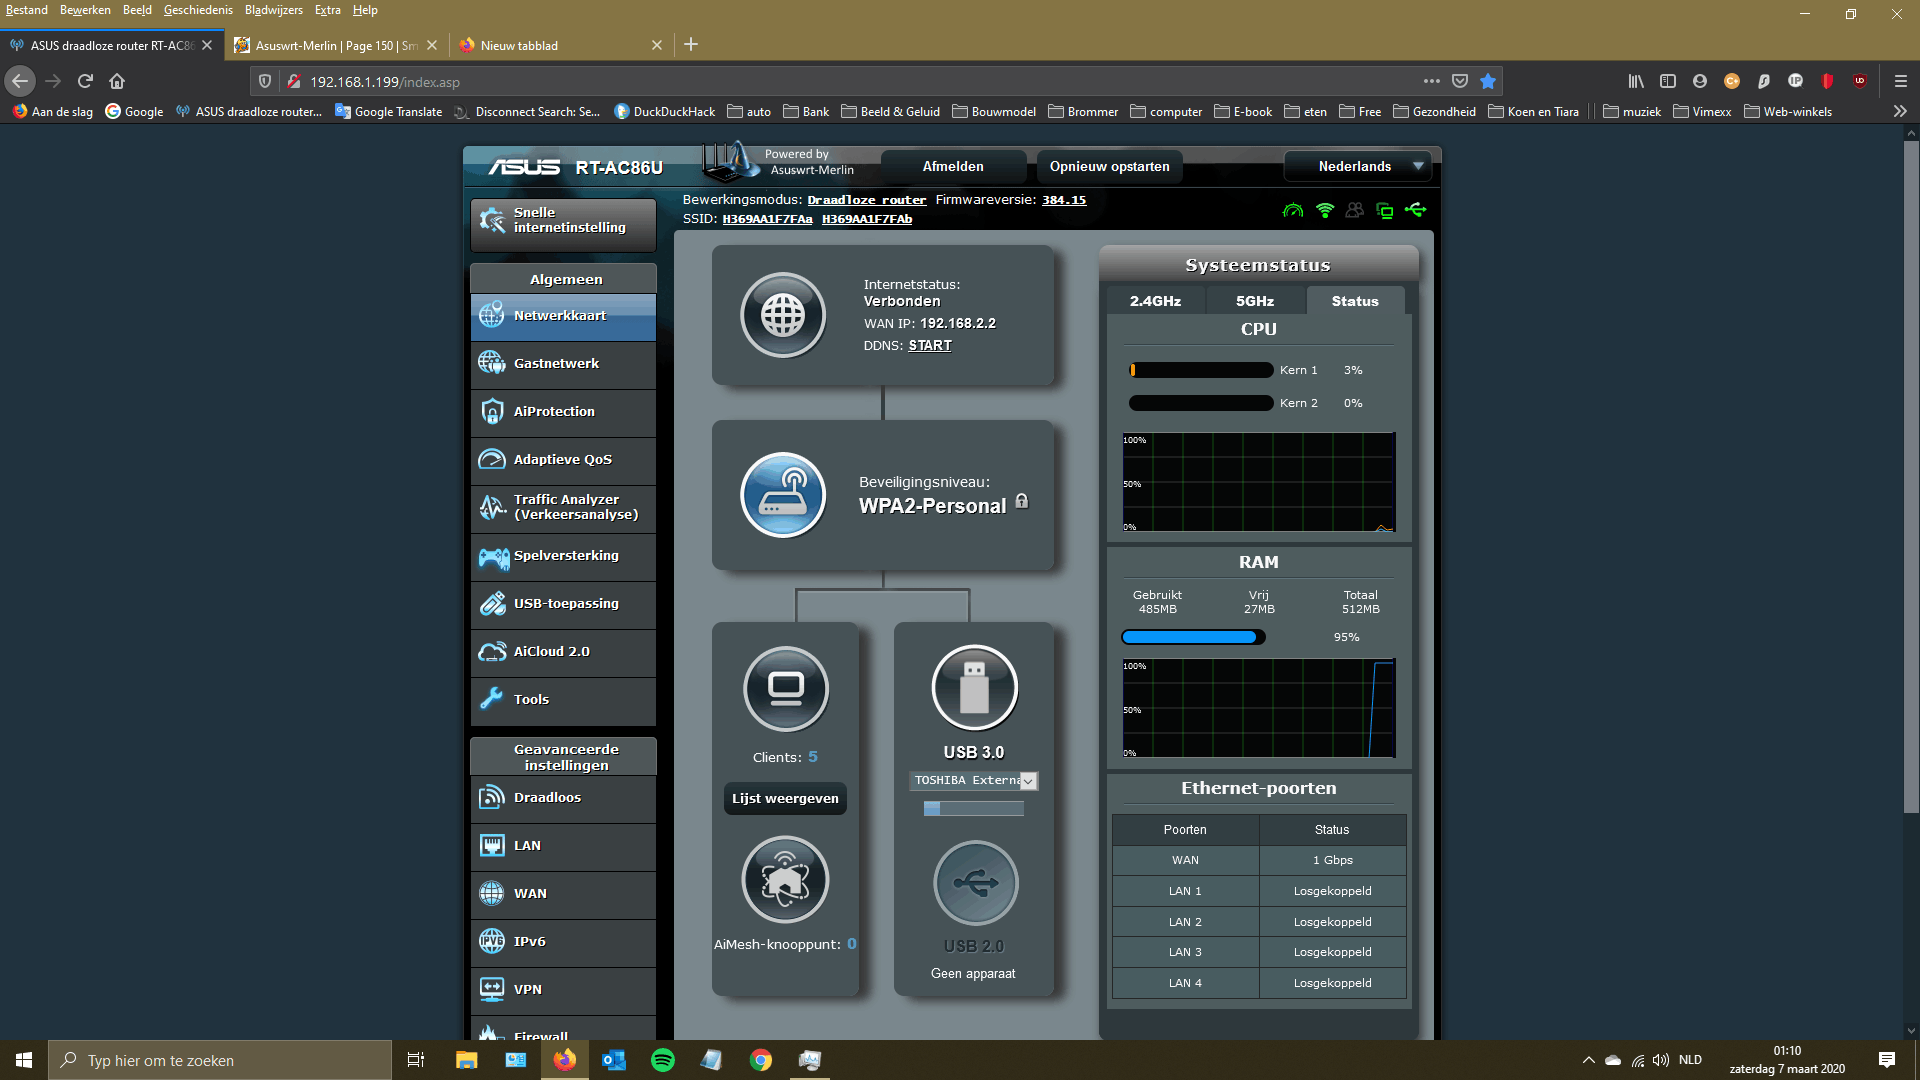Select the AiMesh node icon
1920x1080 pixels.
[785, 880]
